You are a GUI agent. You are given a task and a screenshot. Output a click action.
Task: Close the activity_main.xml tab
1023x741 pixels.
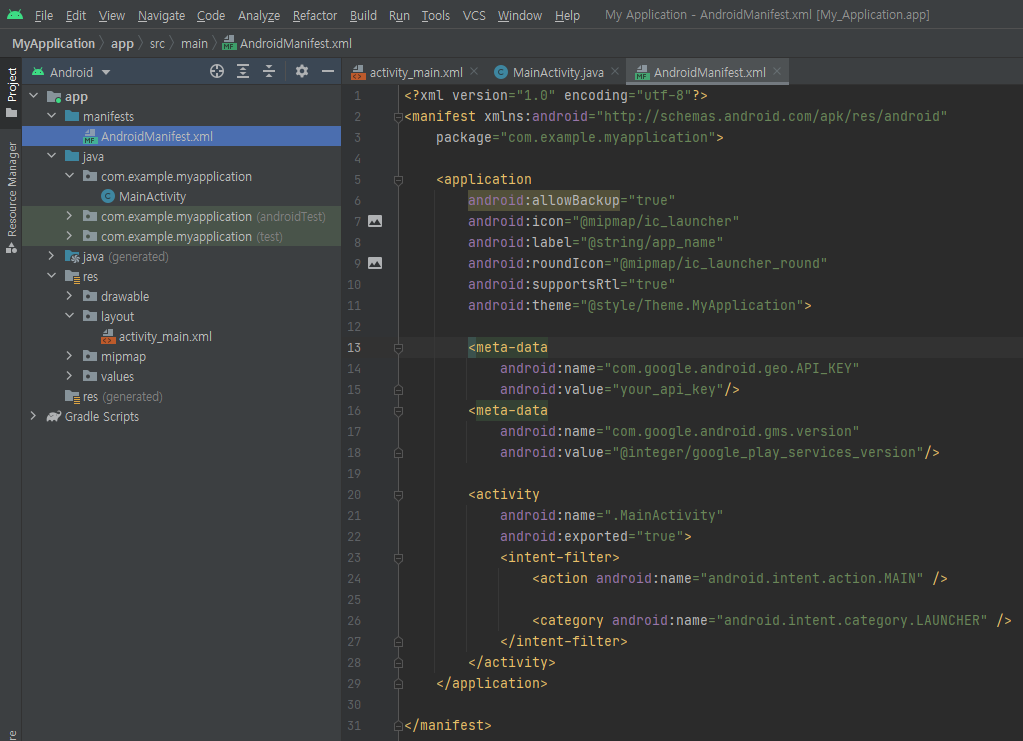click(474, 71)
